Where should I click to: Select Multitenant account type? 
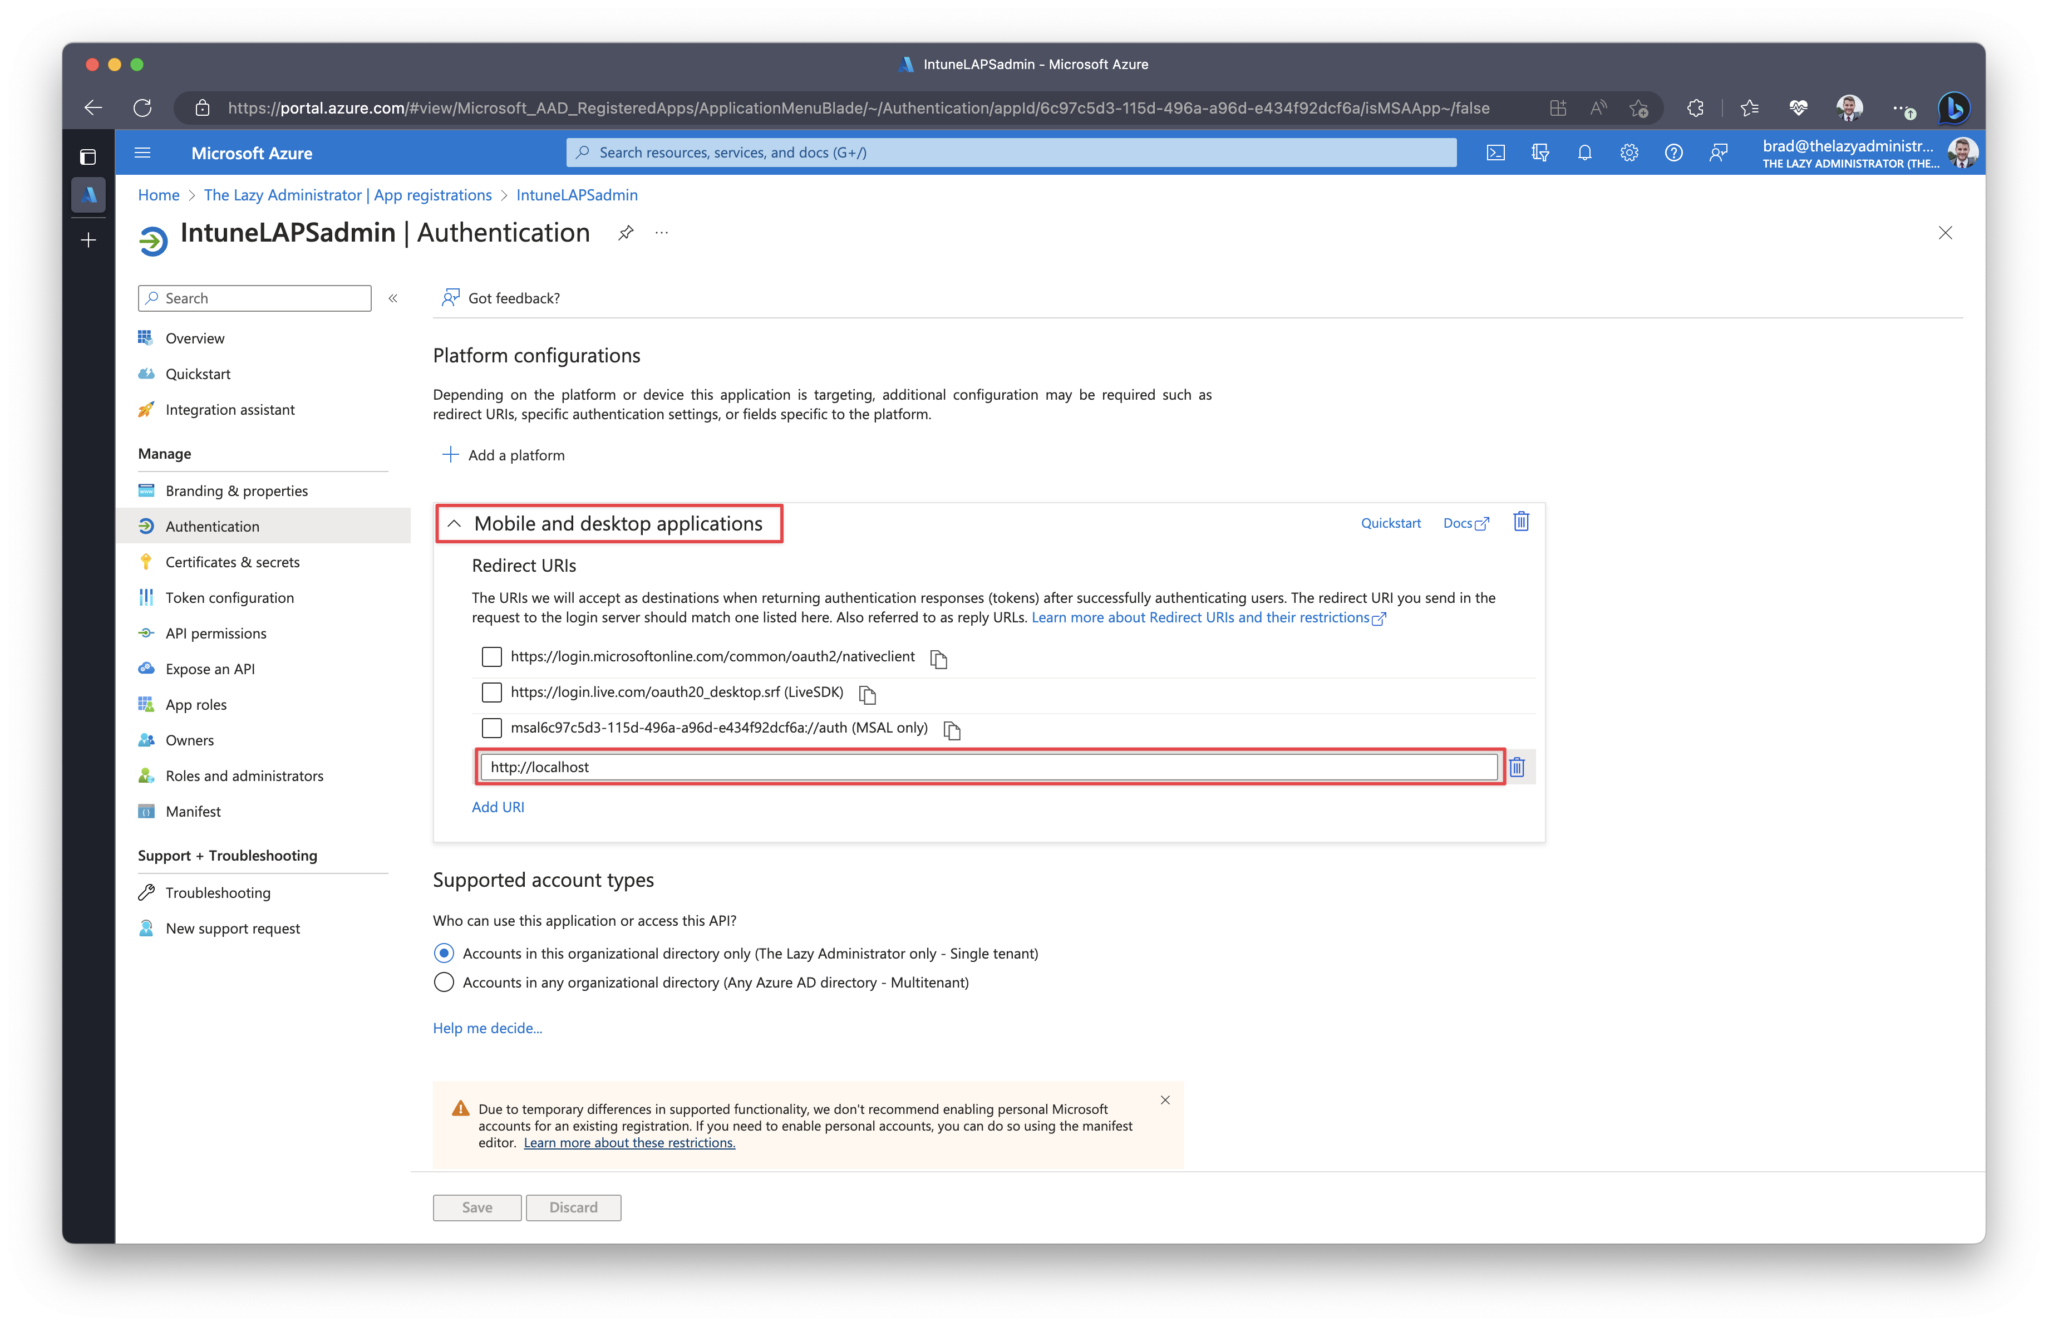click(x=444, y=982)
